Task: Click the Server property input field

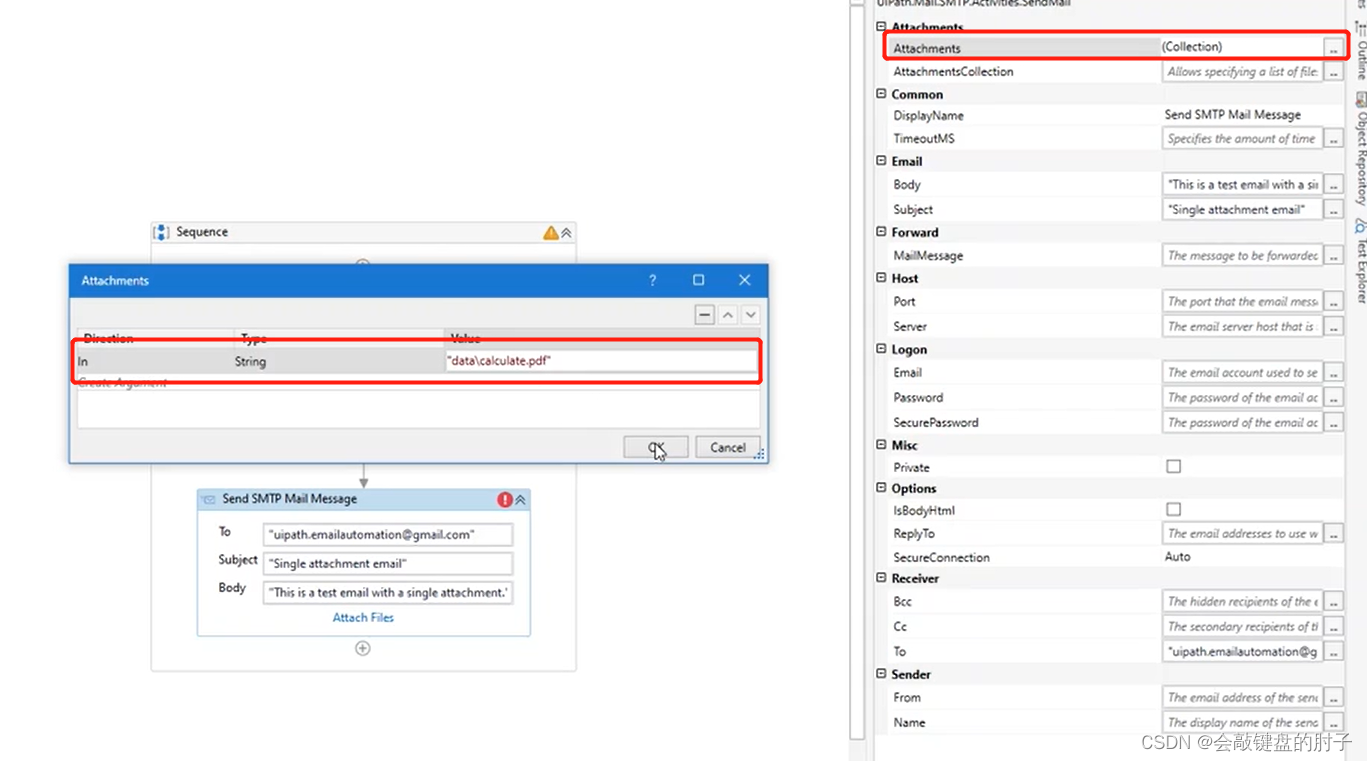Action: [1242, 326]
